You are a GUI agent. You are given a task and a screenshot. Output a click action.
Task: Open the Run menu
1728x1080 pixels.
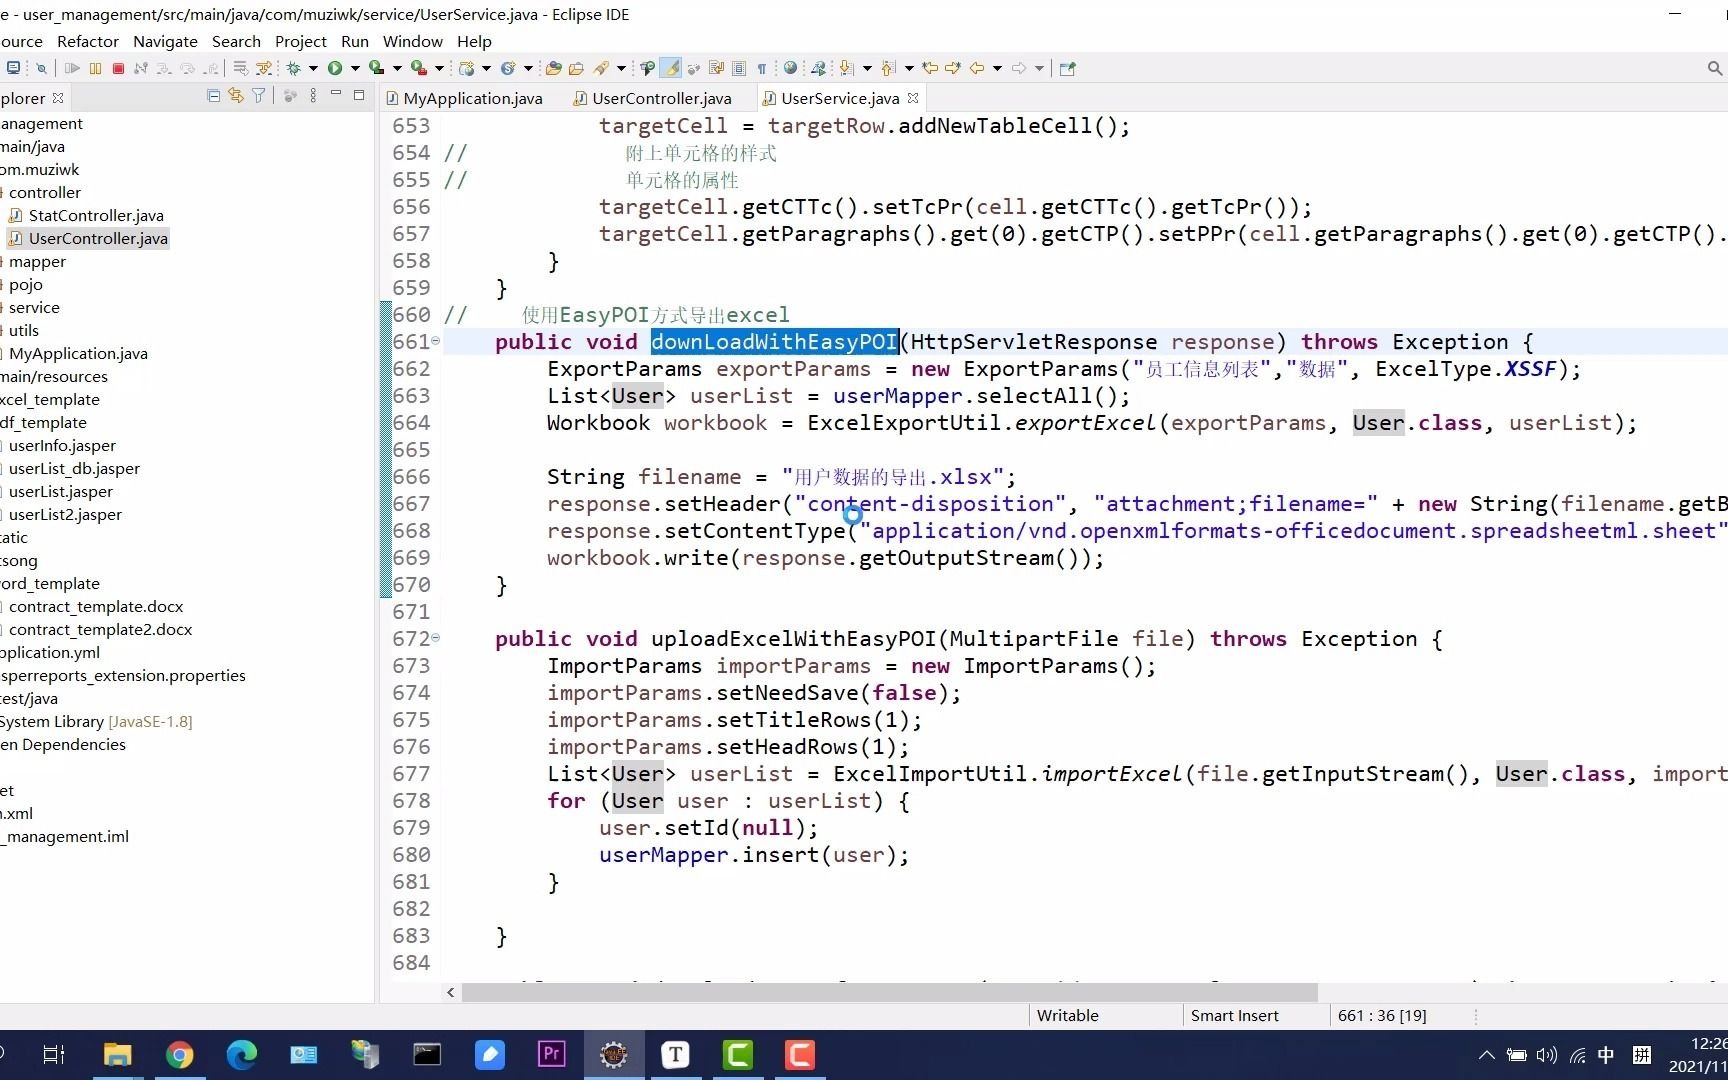pyautogui.click(x=355, y=41)
